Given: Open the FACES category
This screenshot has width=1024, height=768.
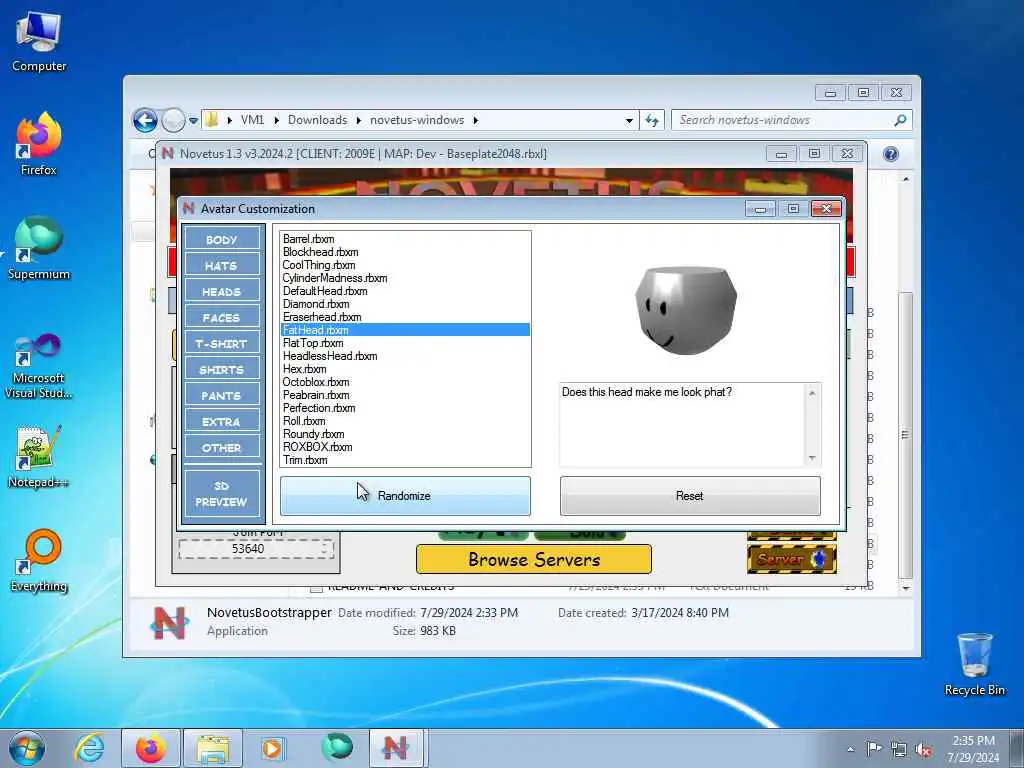Looking at the screenshot, I should tap(222, 318).
